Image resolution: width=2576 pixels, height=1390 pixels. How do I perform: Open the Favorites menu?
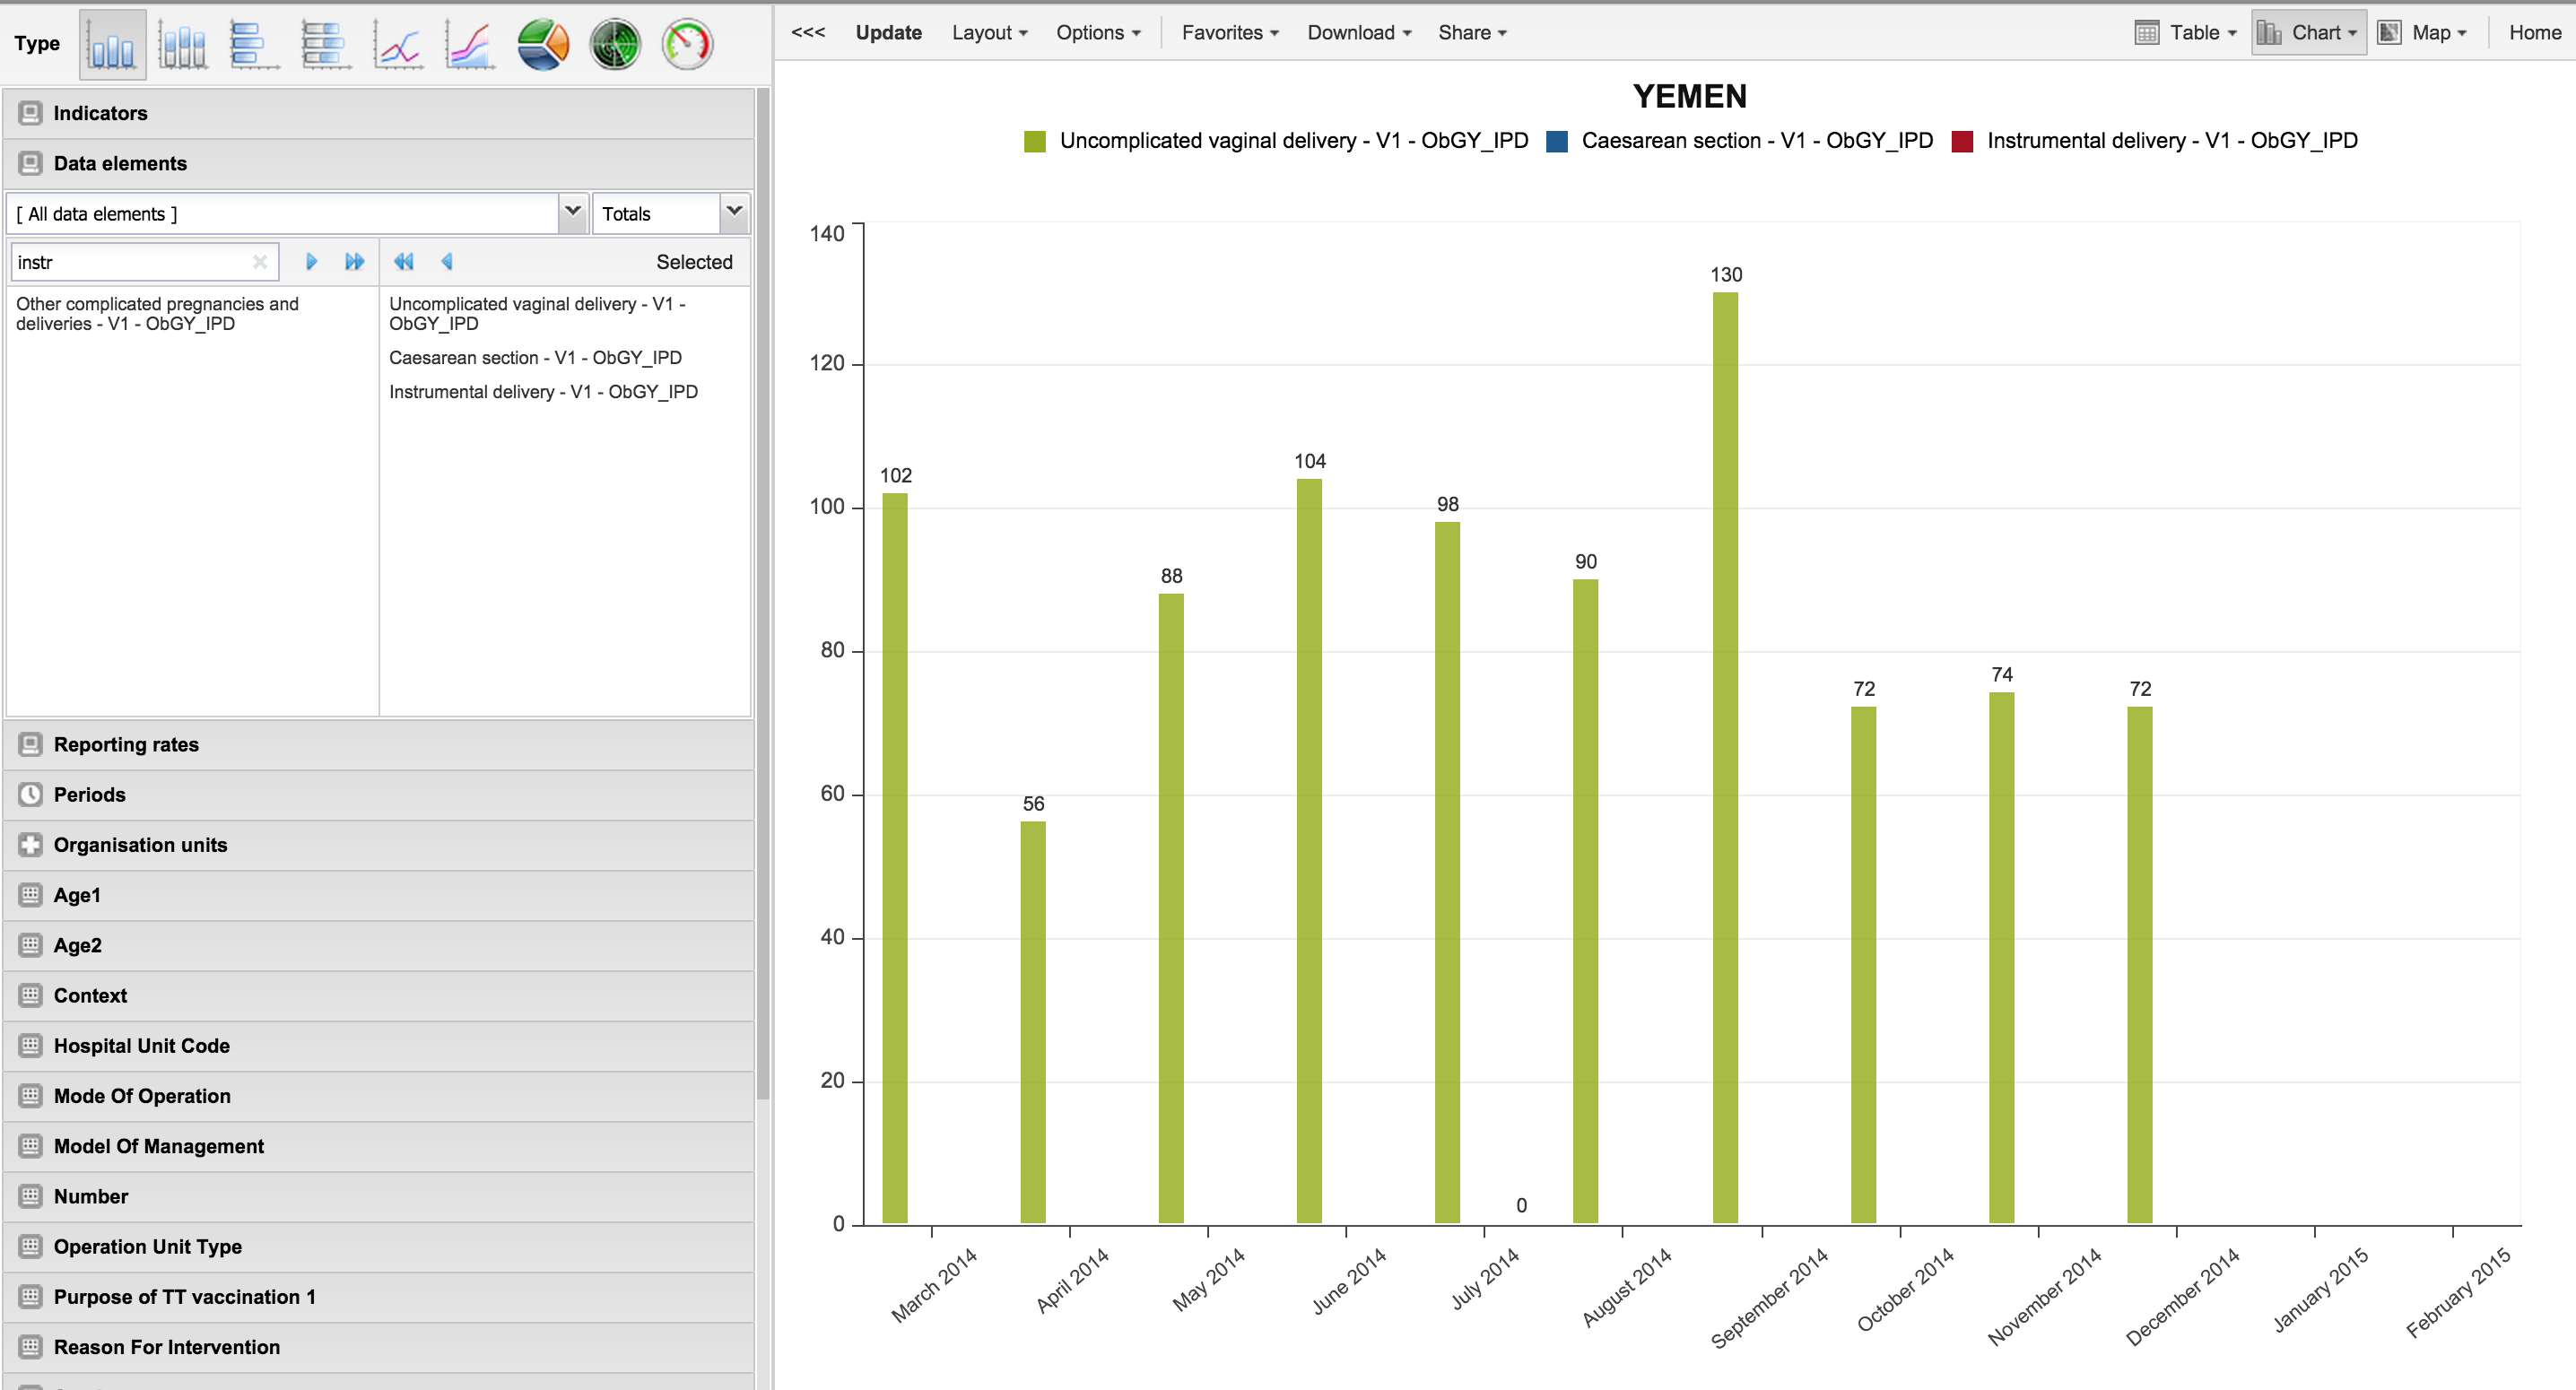click(x=1229, y=33)
